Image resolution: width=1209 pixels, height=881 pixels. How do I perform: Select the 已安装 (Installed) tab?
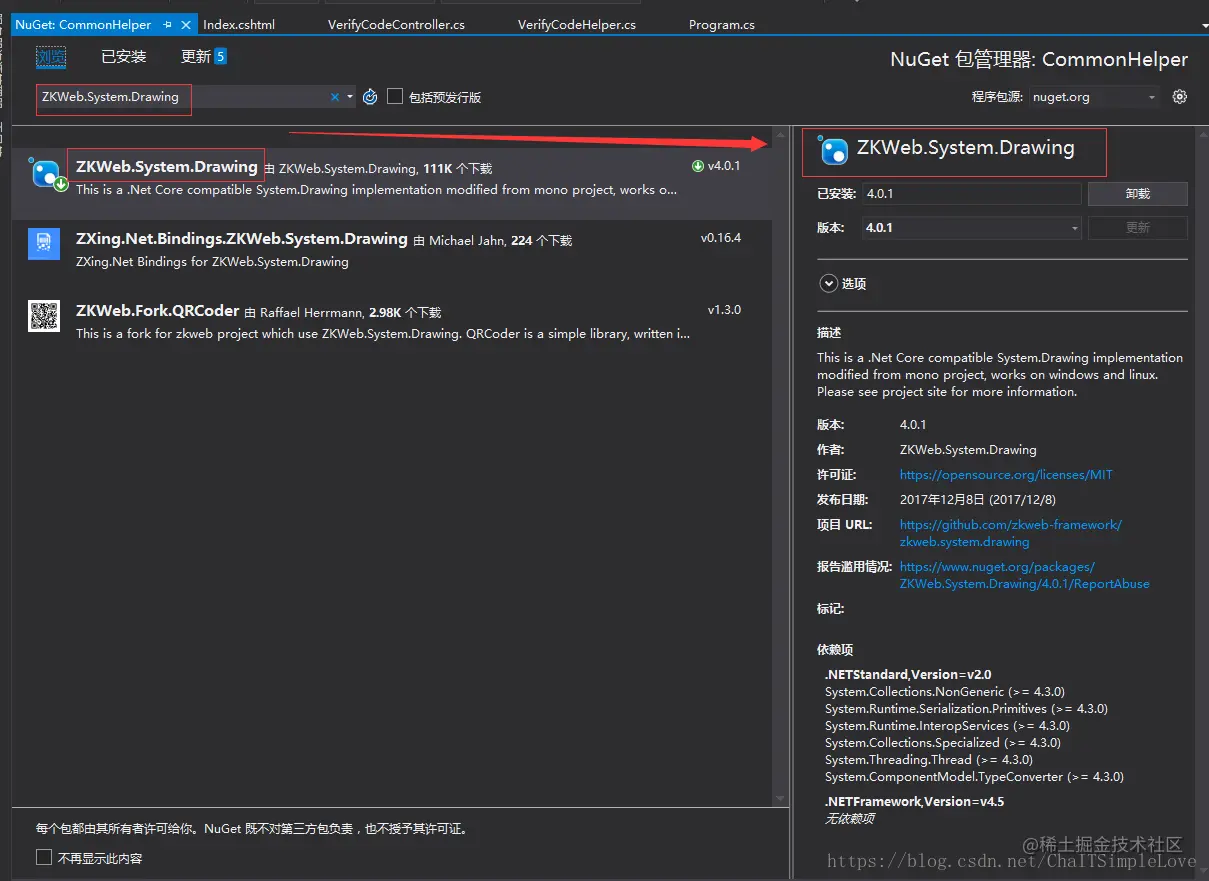pos(124,57)
